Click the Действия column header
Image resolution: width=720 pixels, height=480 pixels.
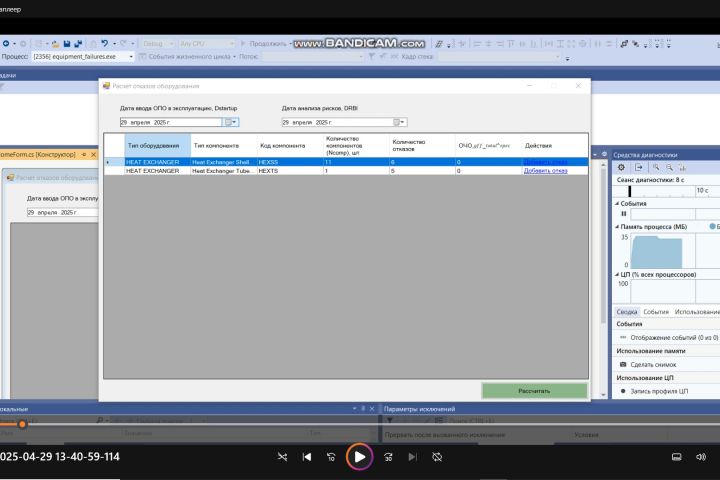coord(554,146)
